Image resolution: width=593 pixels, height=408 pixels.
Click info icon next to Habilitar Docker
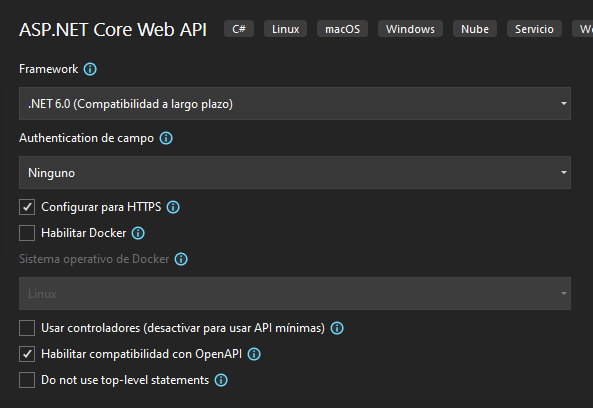(x=138, y=233)
